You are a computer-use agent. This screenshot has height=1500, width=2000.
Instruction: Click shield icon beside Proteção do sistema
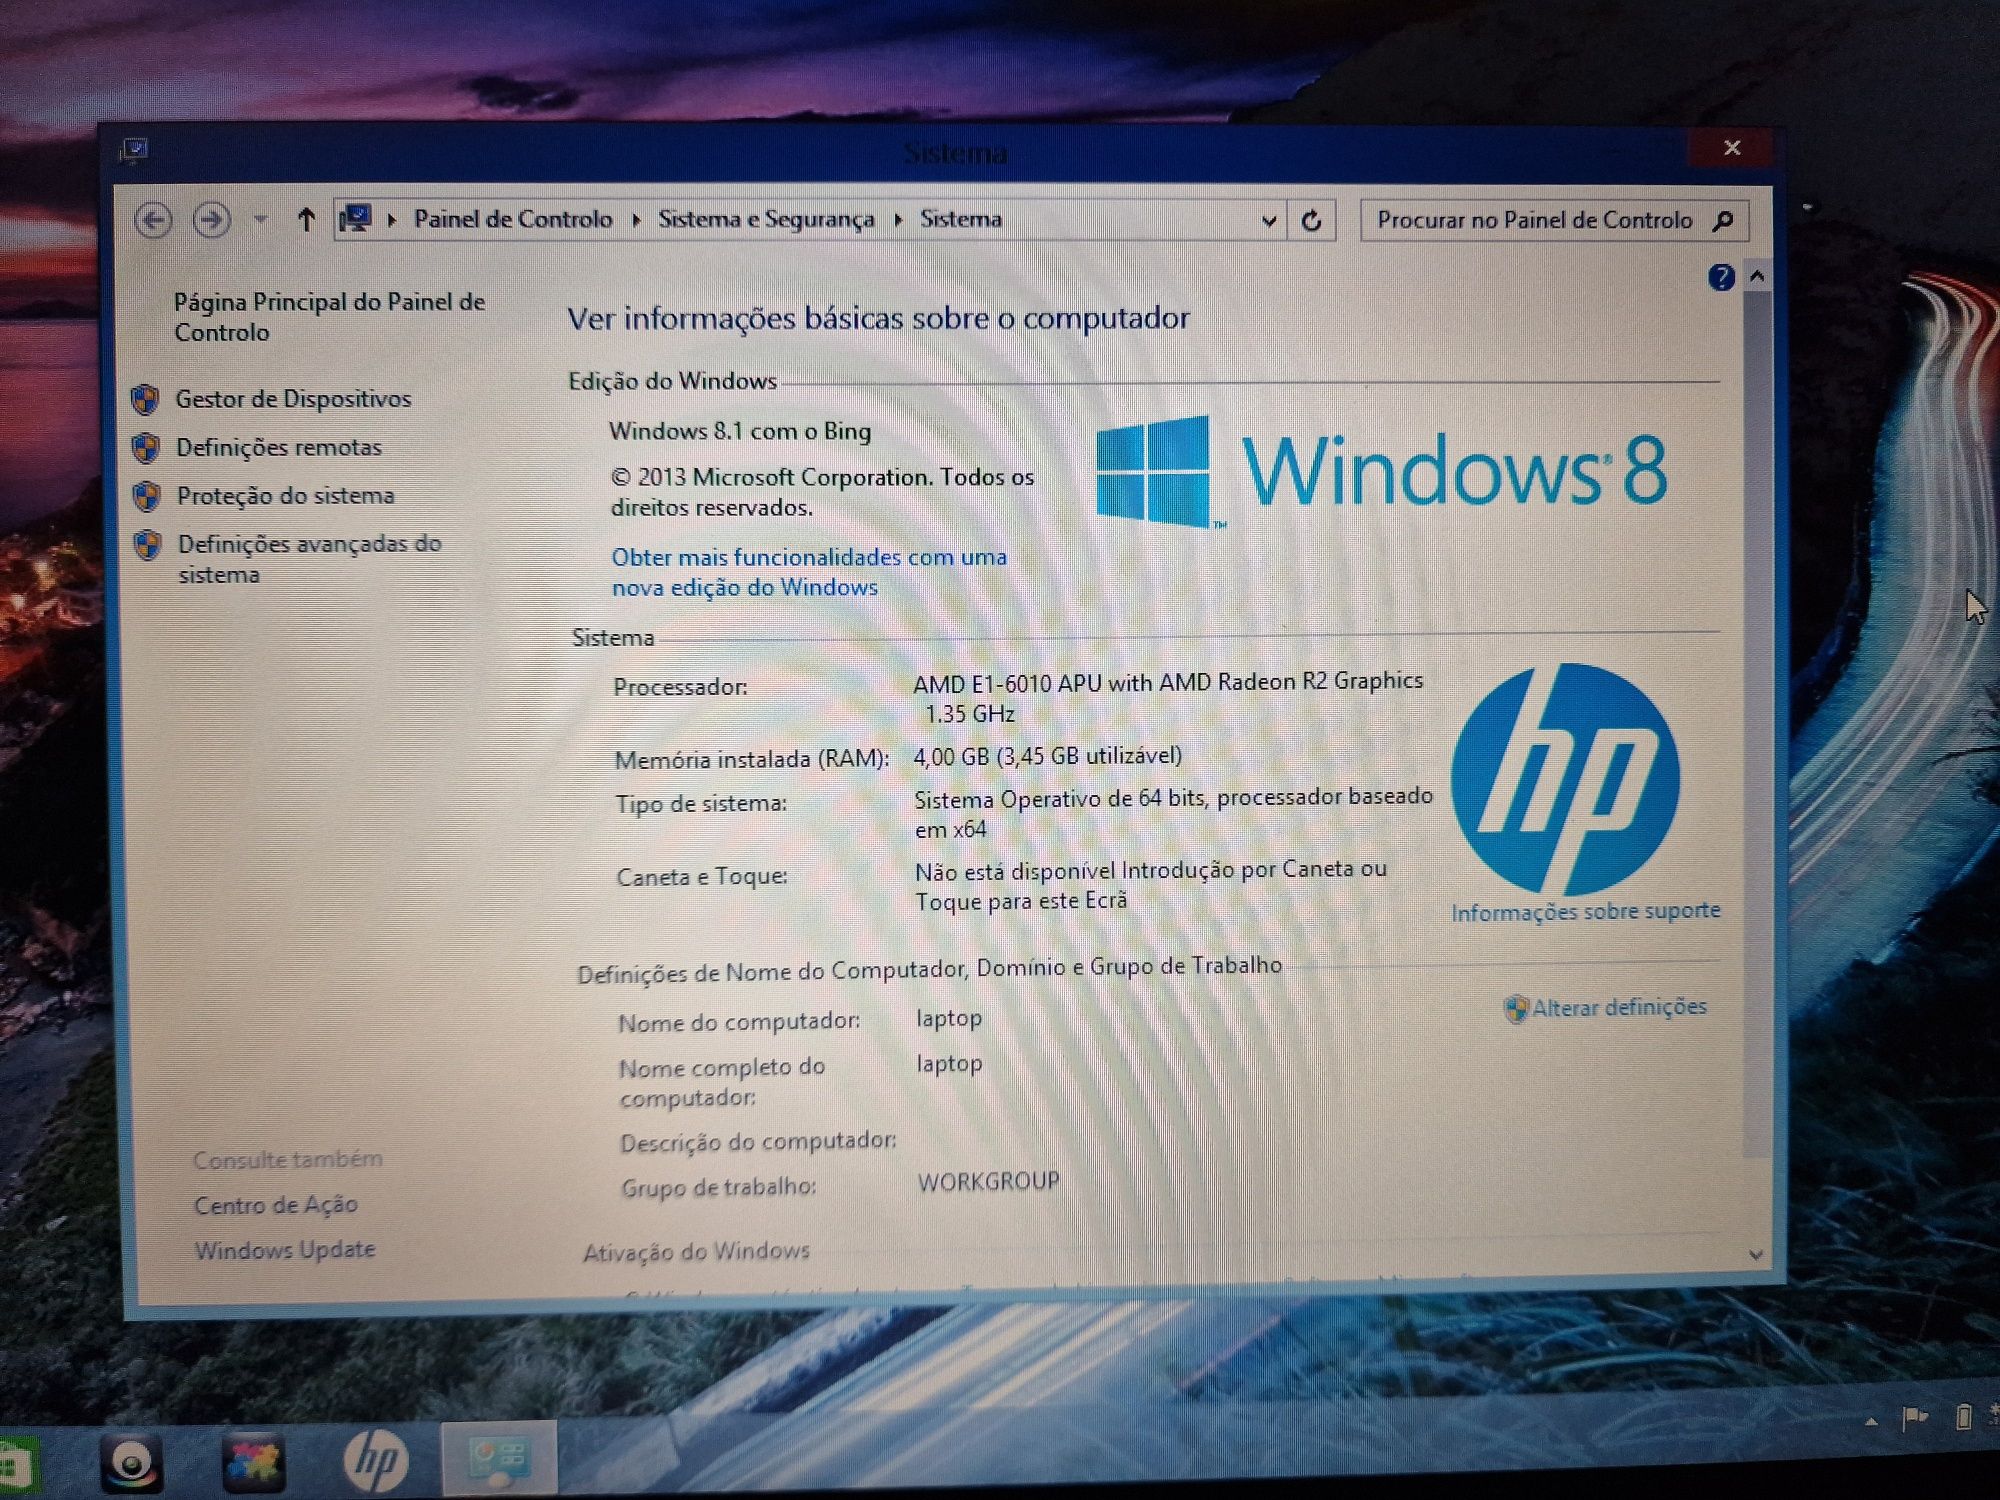(x=147, y=496)
